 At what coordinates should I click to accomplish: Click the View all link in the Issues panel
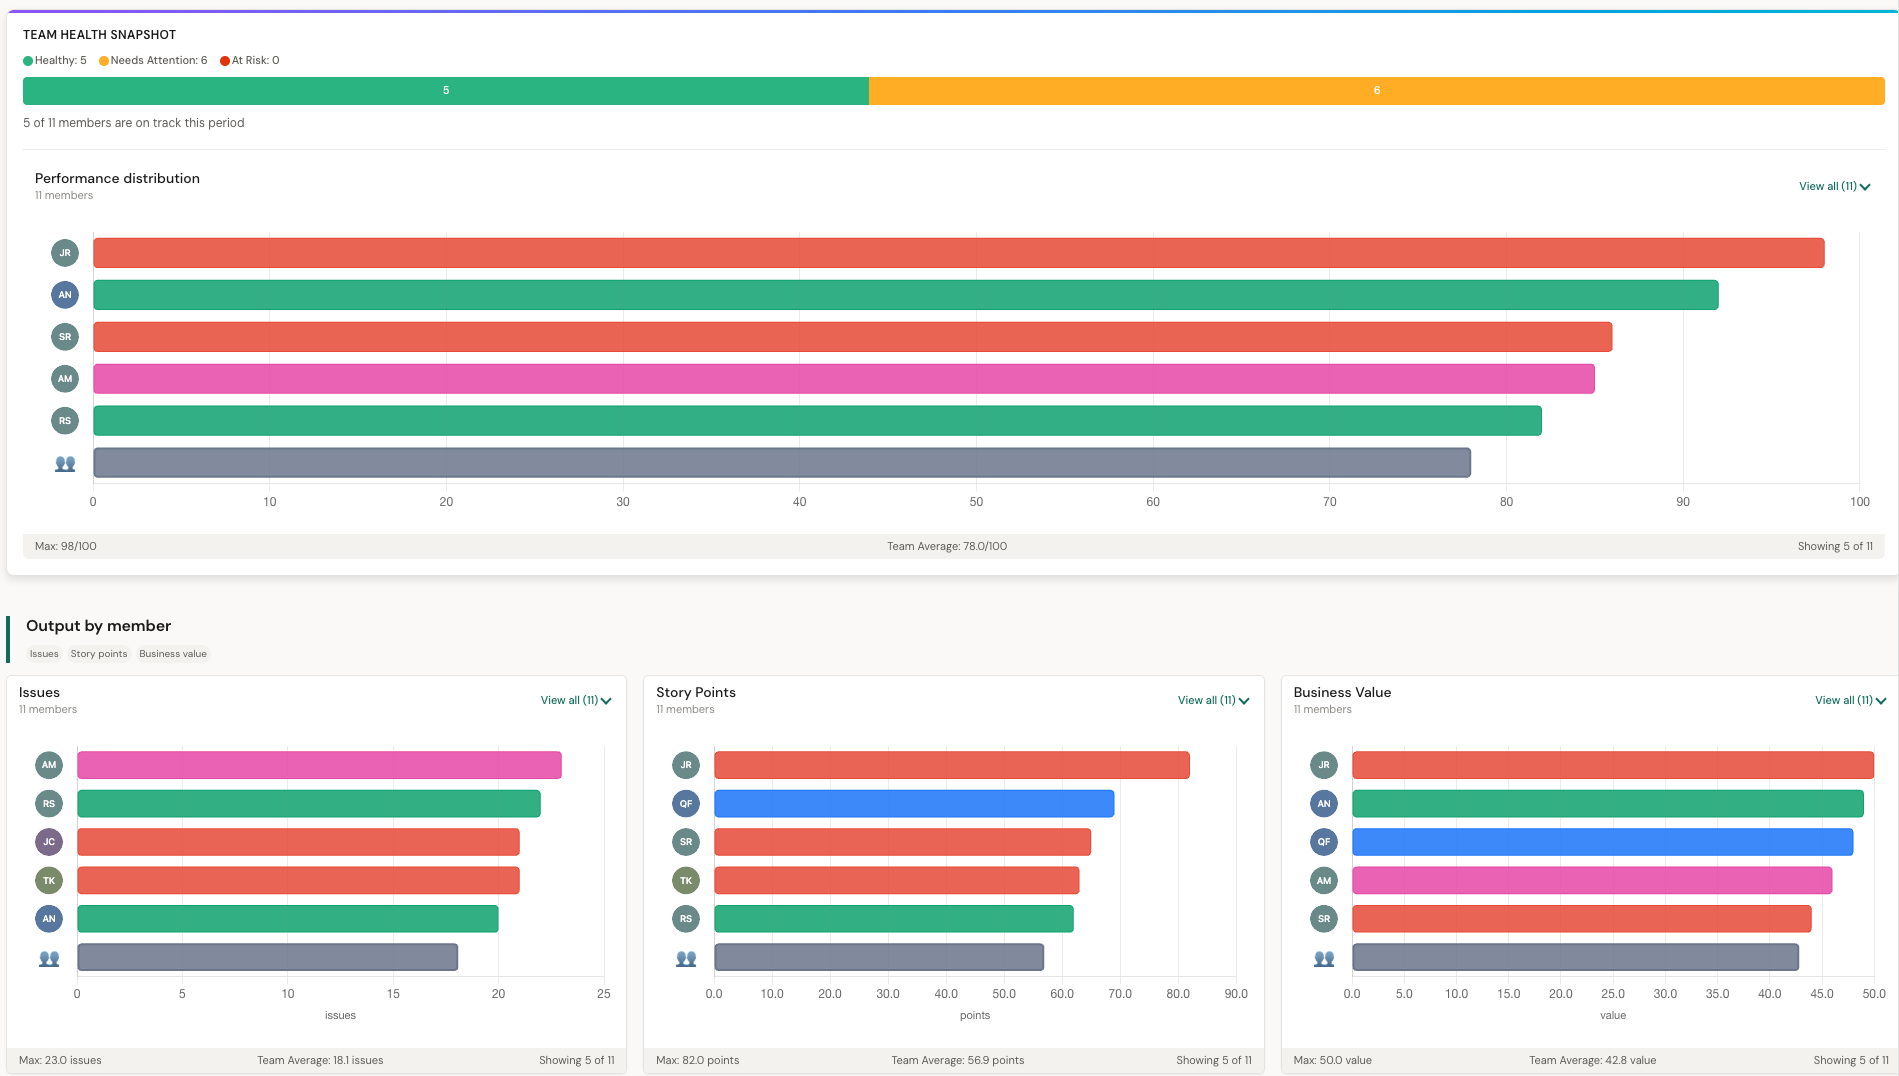575,700
